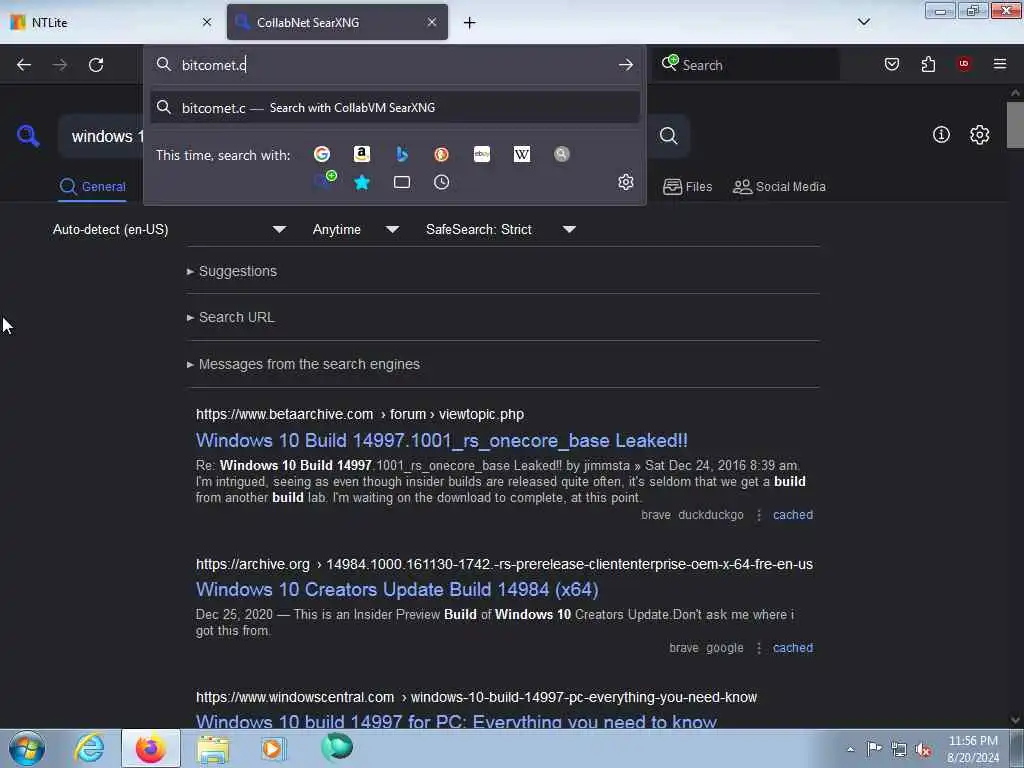Viewport: 1024px width, 768px height.
Task: Open the Firefox hamburger menu
Action: pos(1000,64)
